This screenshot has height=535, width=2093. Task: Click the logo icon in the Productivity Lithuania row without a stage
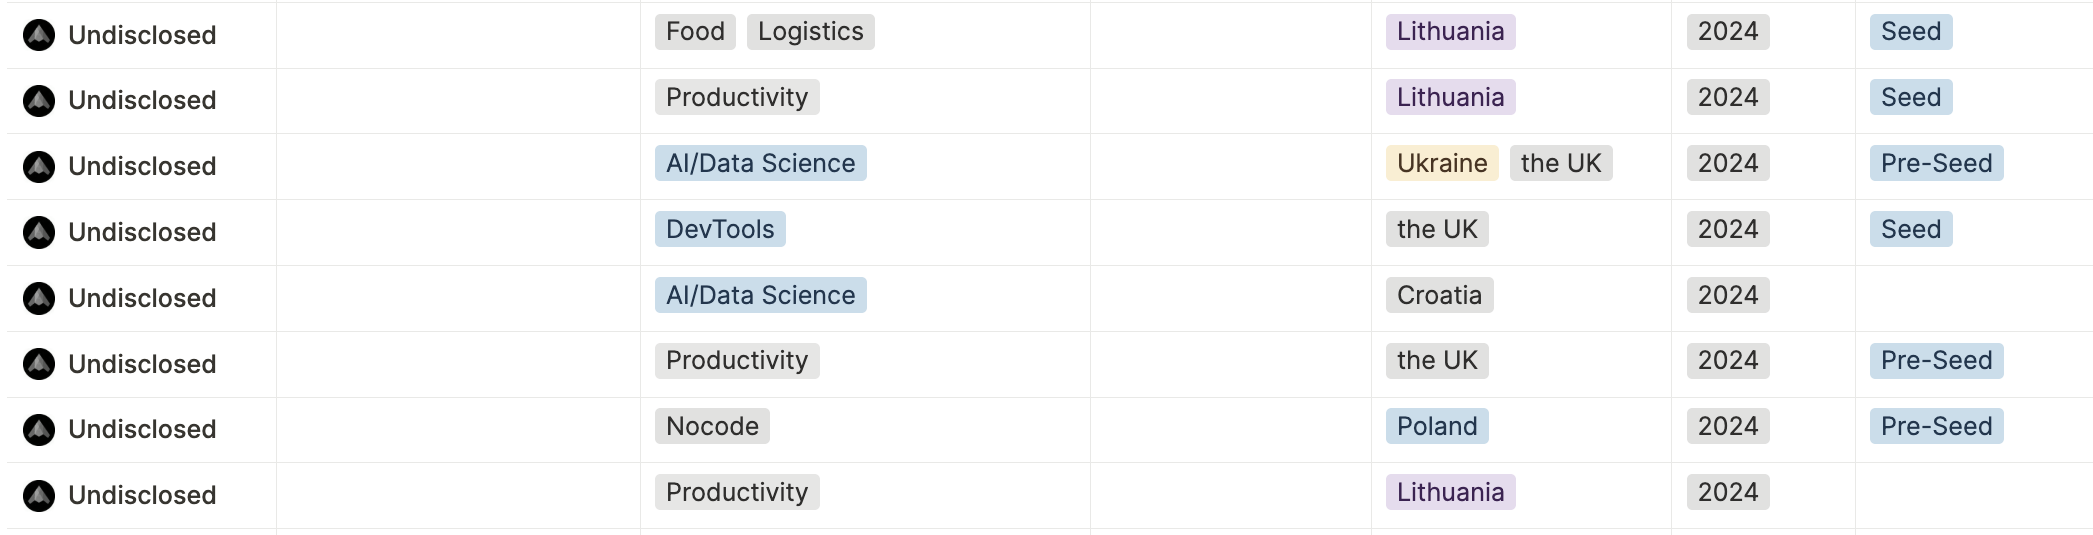point(39,495)
